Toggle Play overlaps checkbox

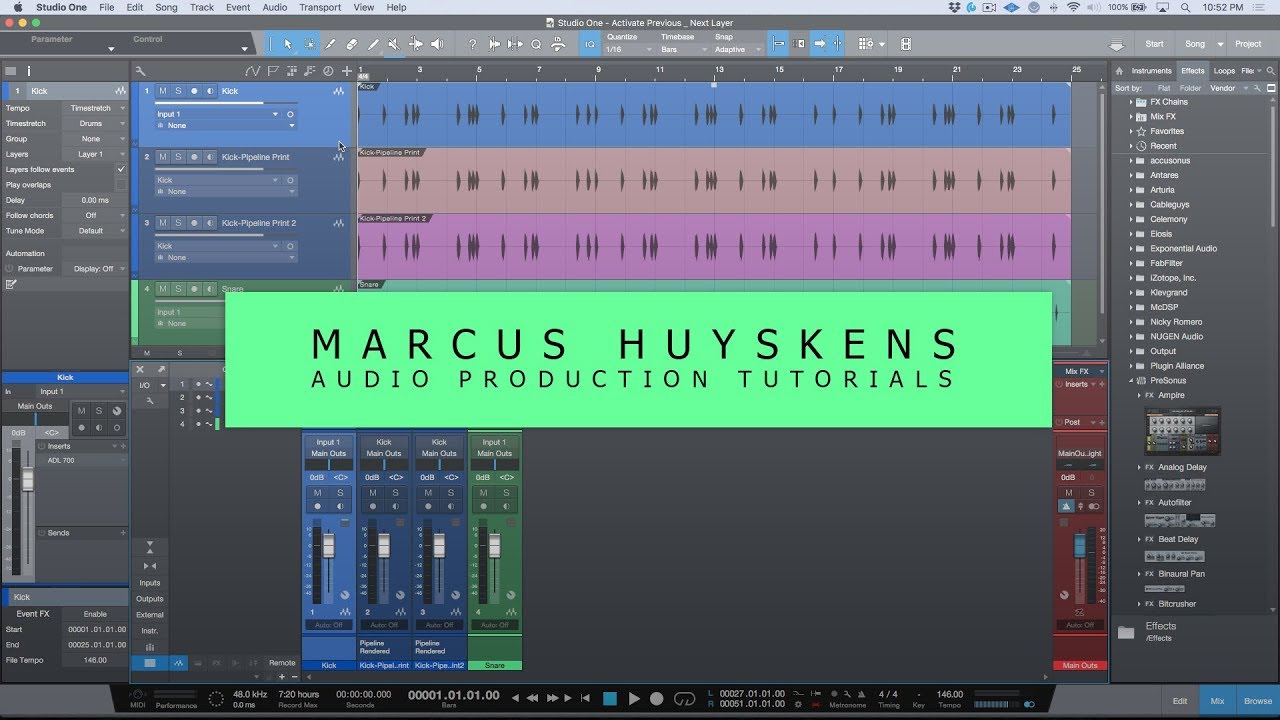pyautogui.click(x=121, y=185)
